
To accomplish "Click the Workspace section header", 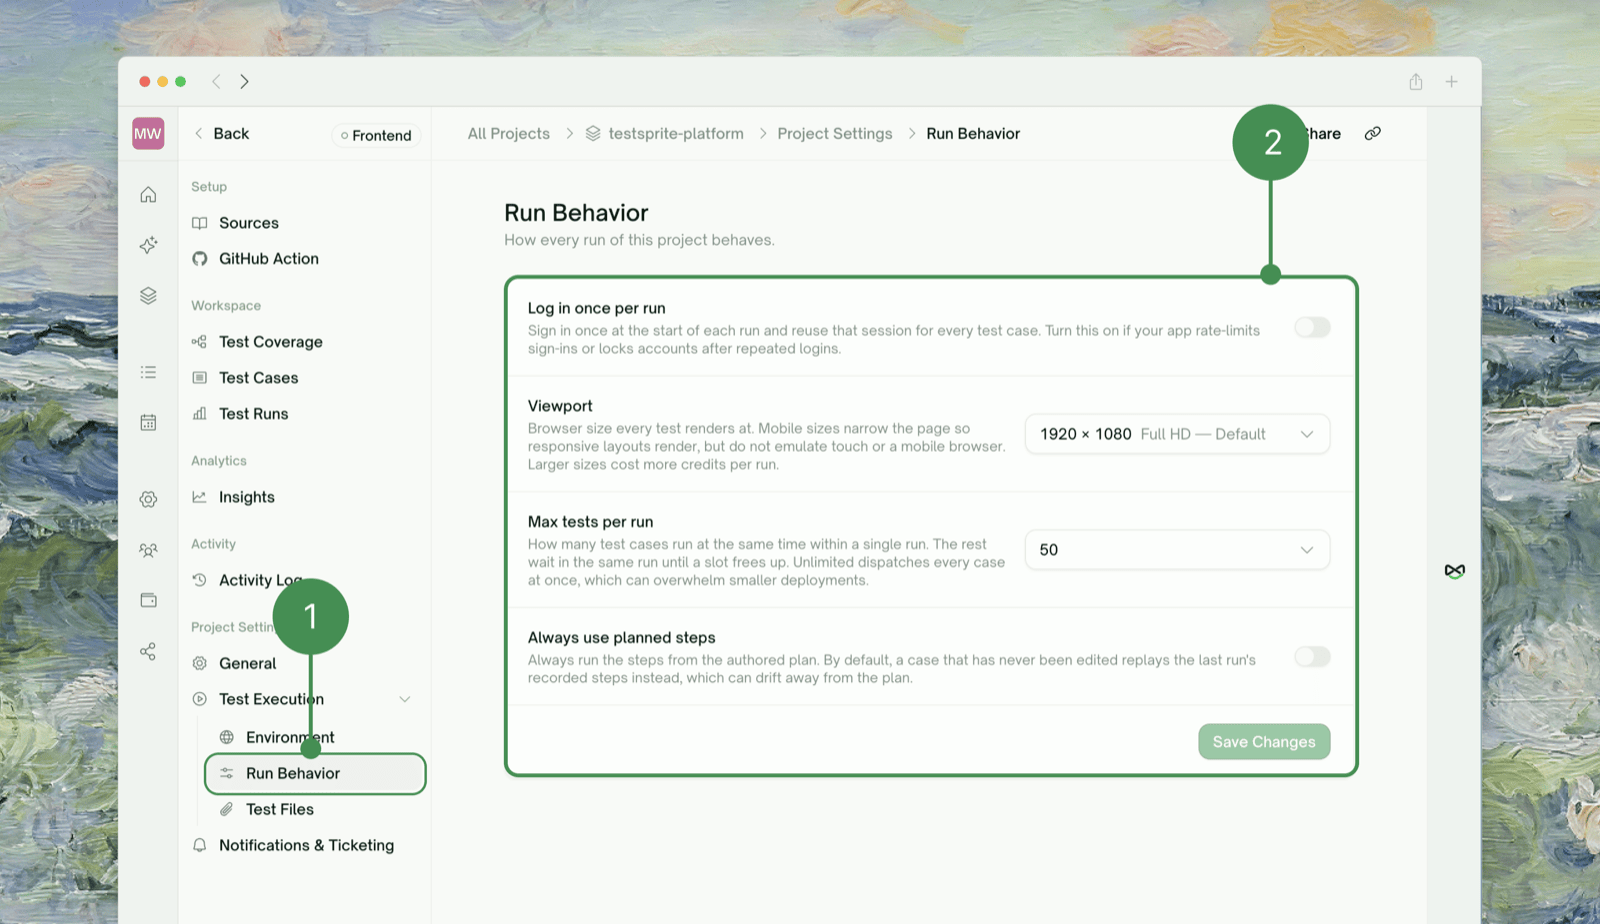I will (226, 306).
